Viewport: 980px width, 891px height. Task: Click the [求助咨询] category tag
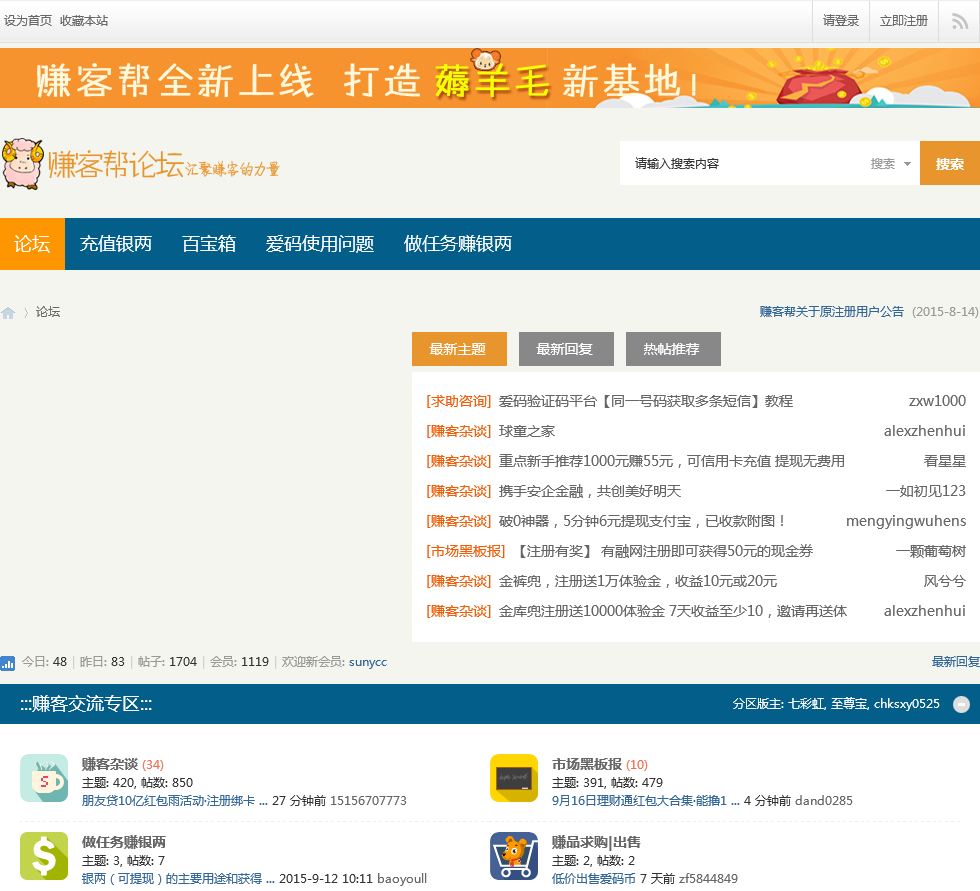[x=459, y=401]
